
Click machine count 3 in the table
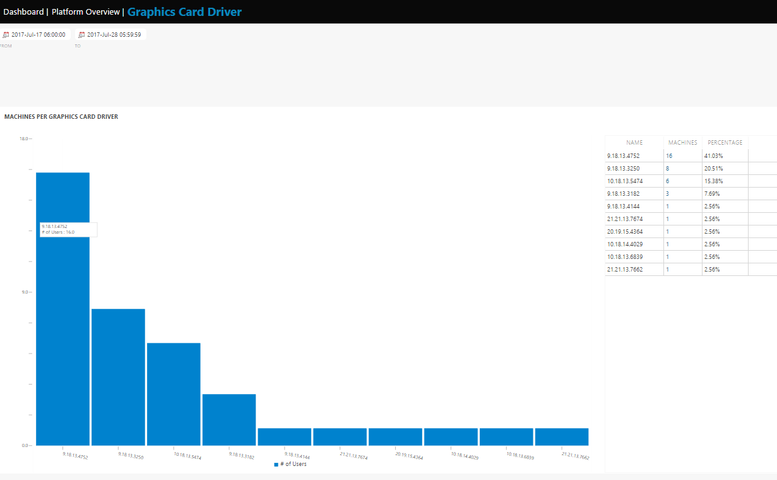tap(667, 194)
